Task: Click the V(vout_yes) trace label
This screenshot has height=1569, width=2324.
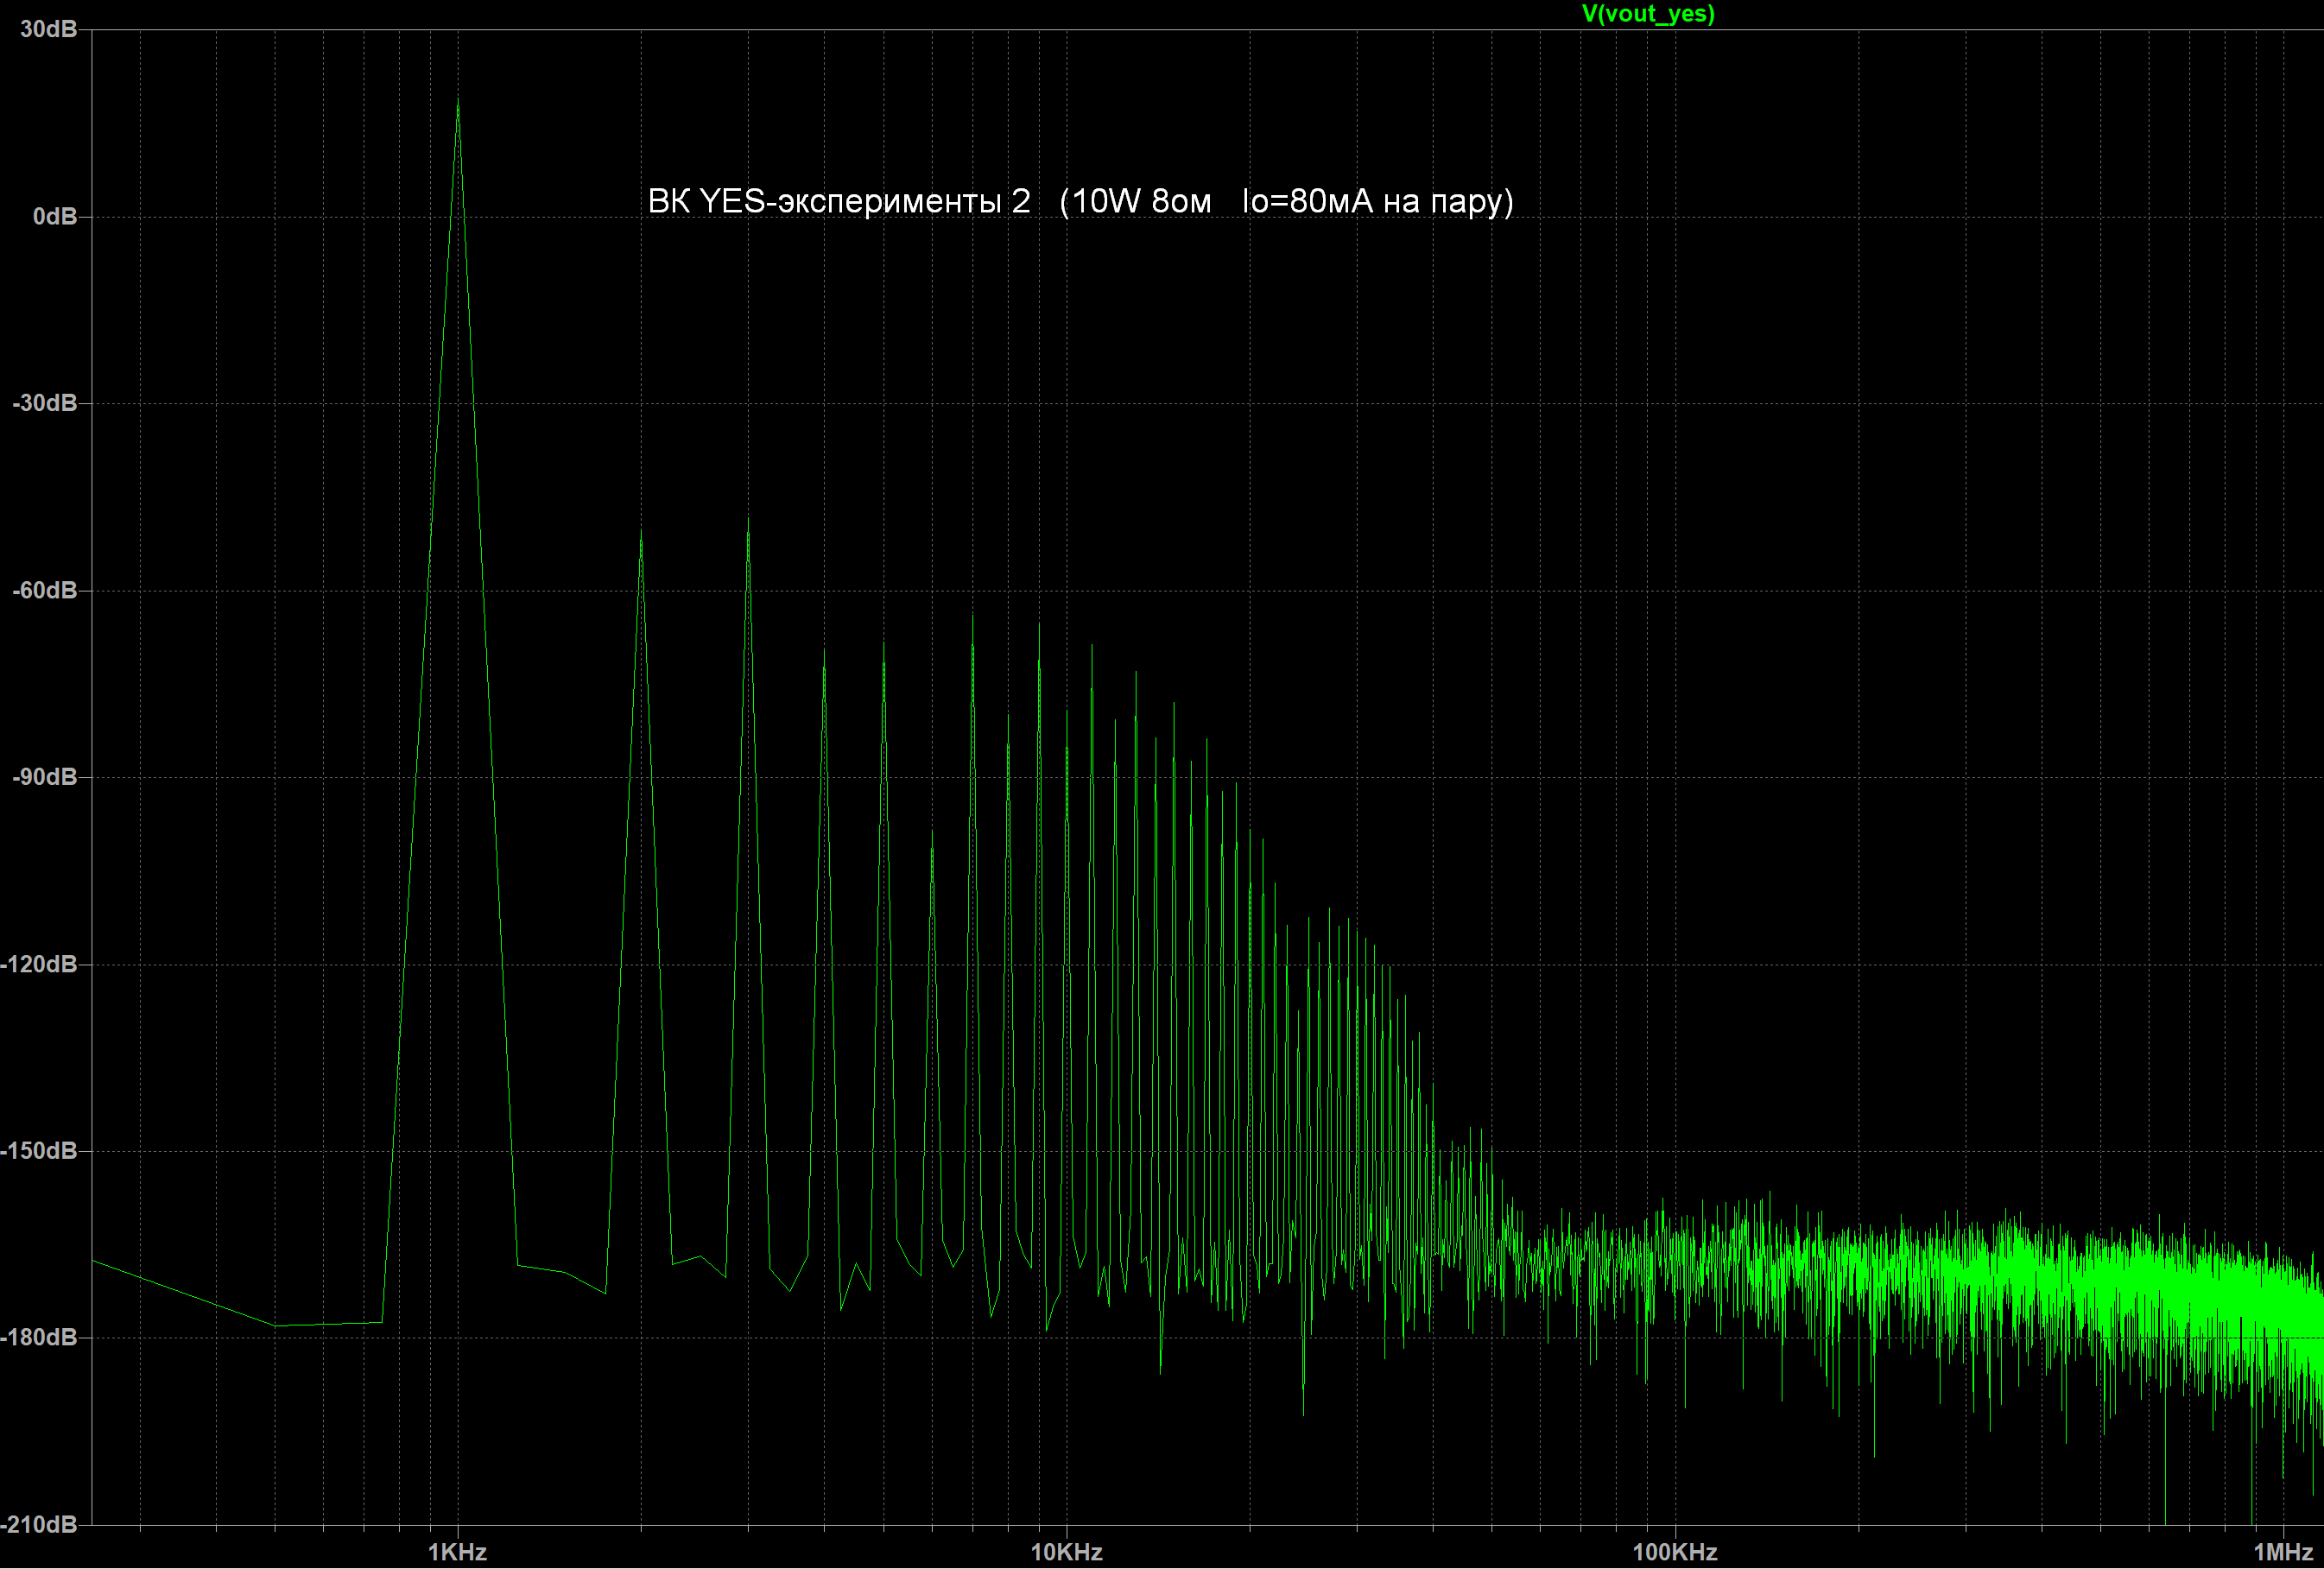Action: 1648,13
